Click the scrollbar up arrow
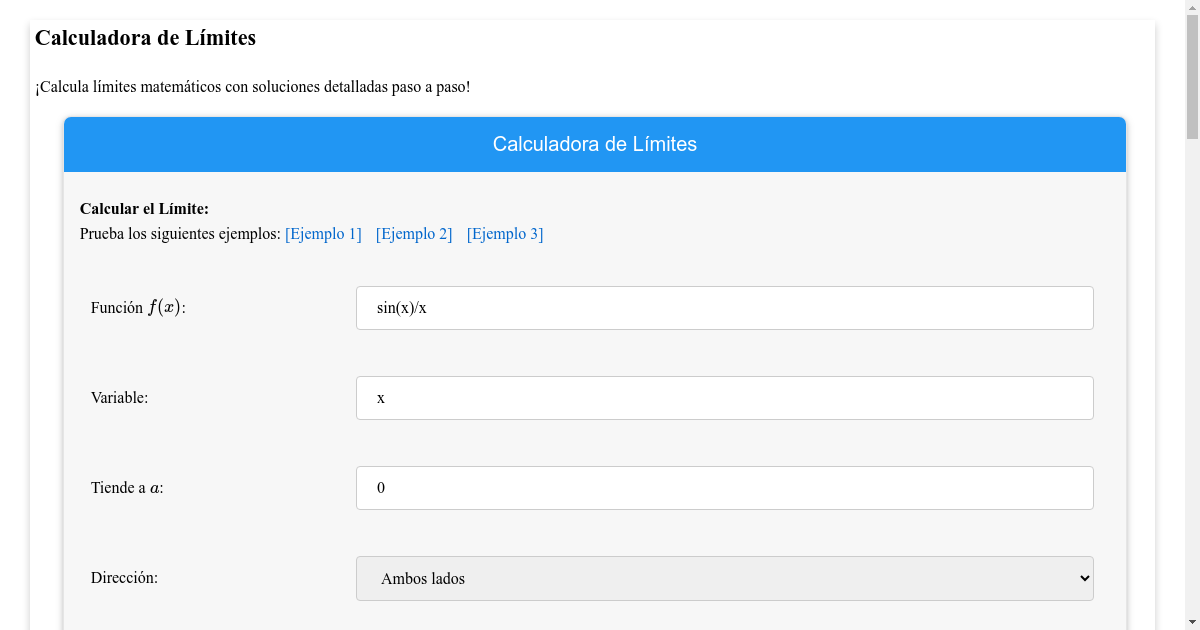 point(1192,8)
